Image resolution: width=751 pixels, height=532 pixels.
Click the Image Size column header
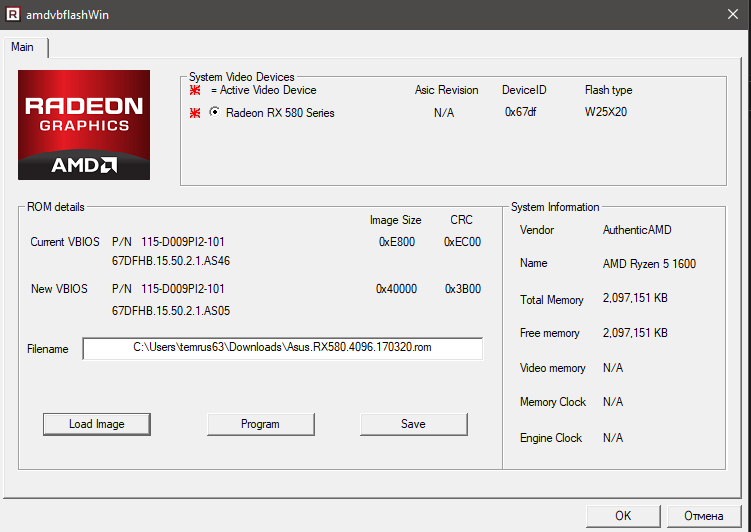[396, 220]
